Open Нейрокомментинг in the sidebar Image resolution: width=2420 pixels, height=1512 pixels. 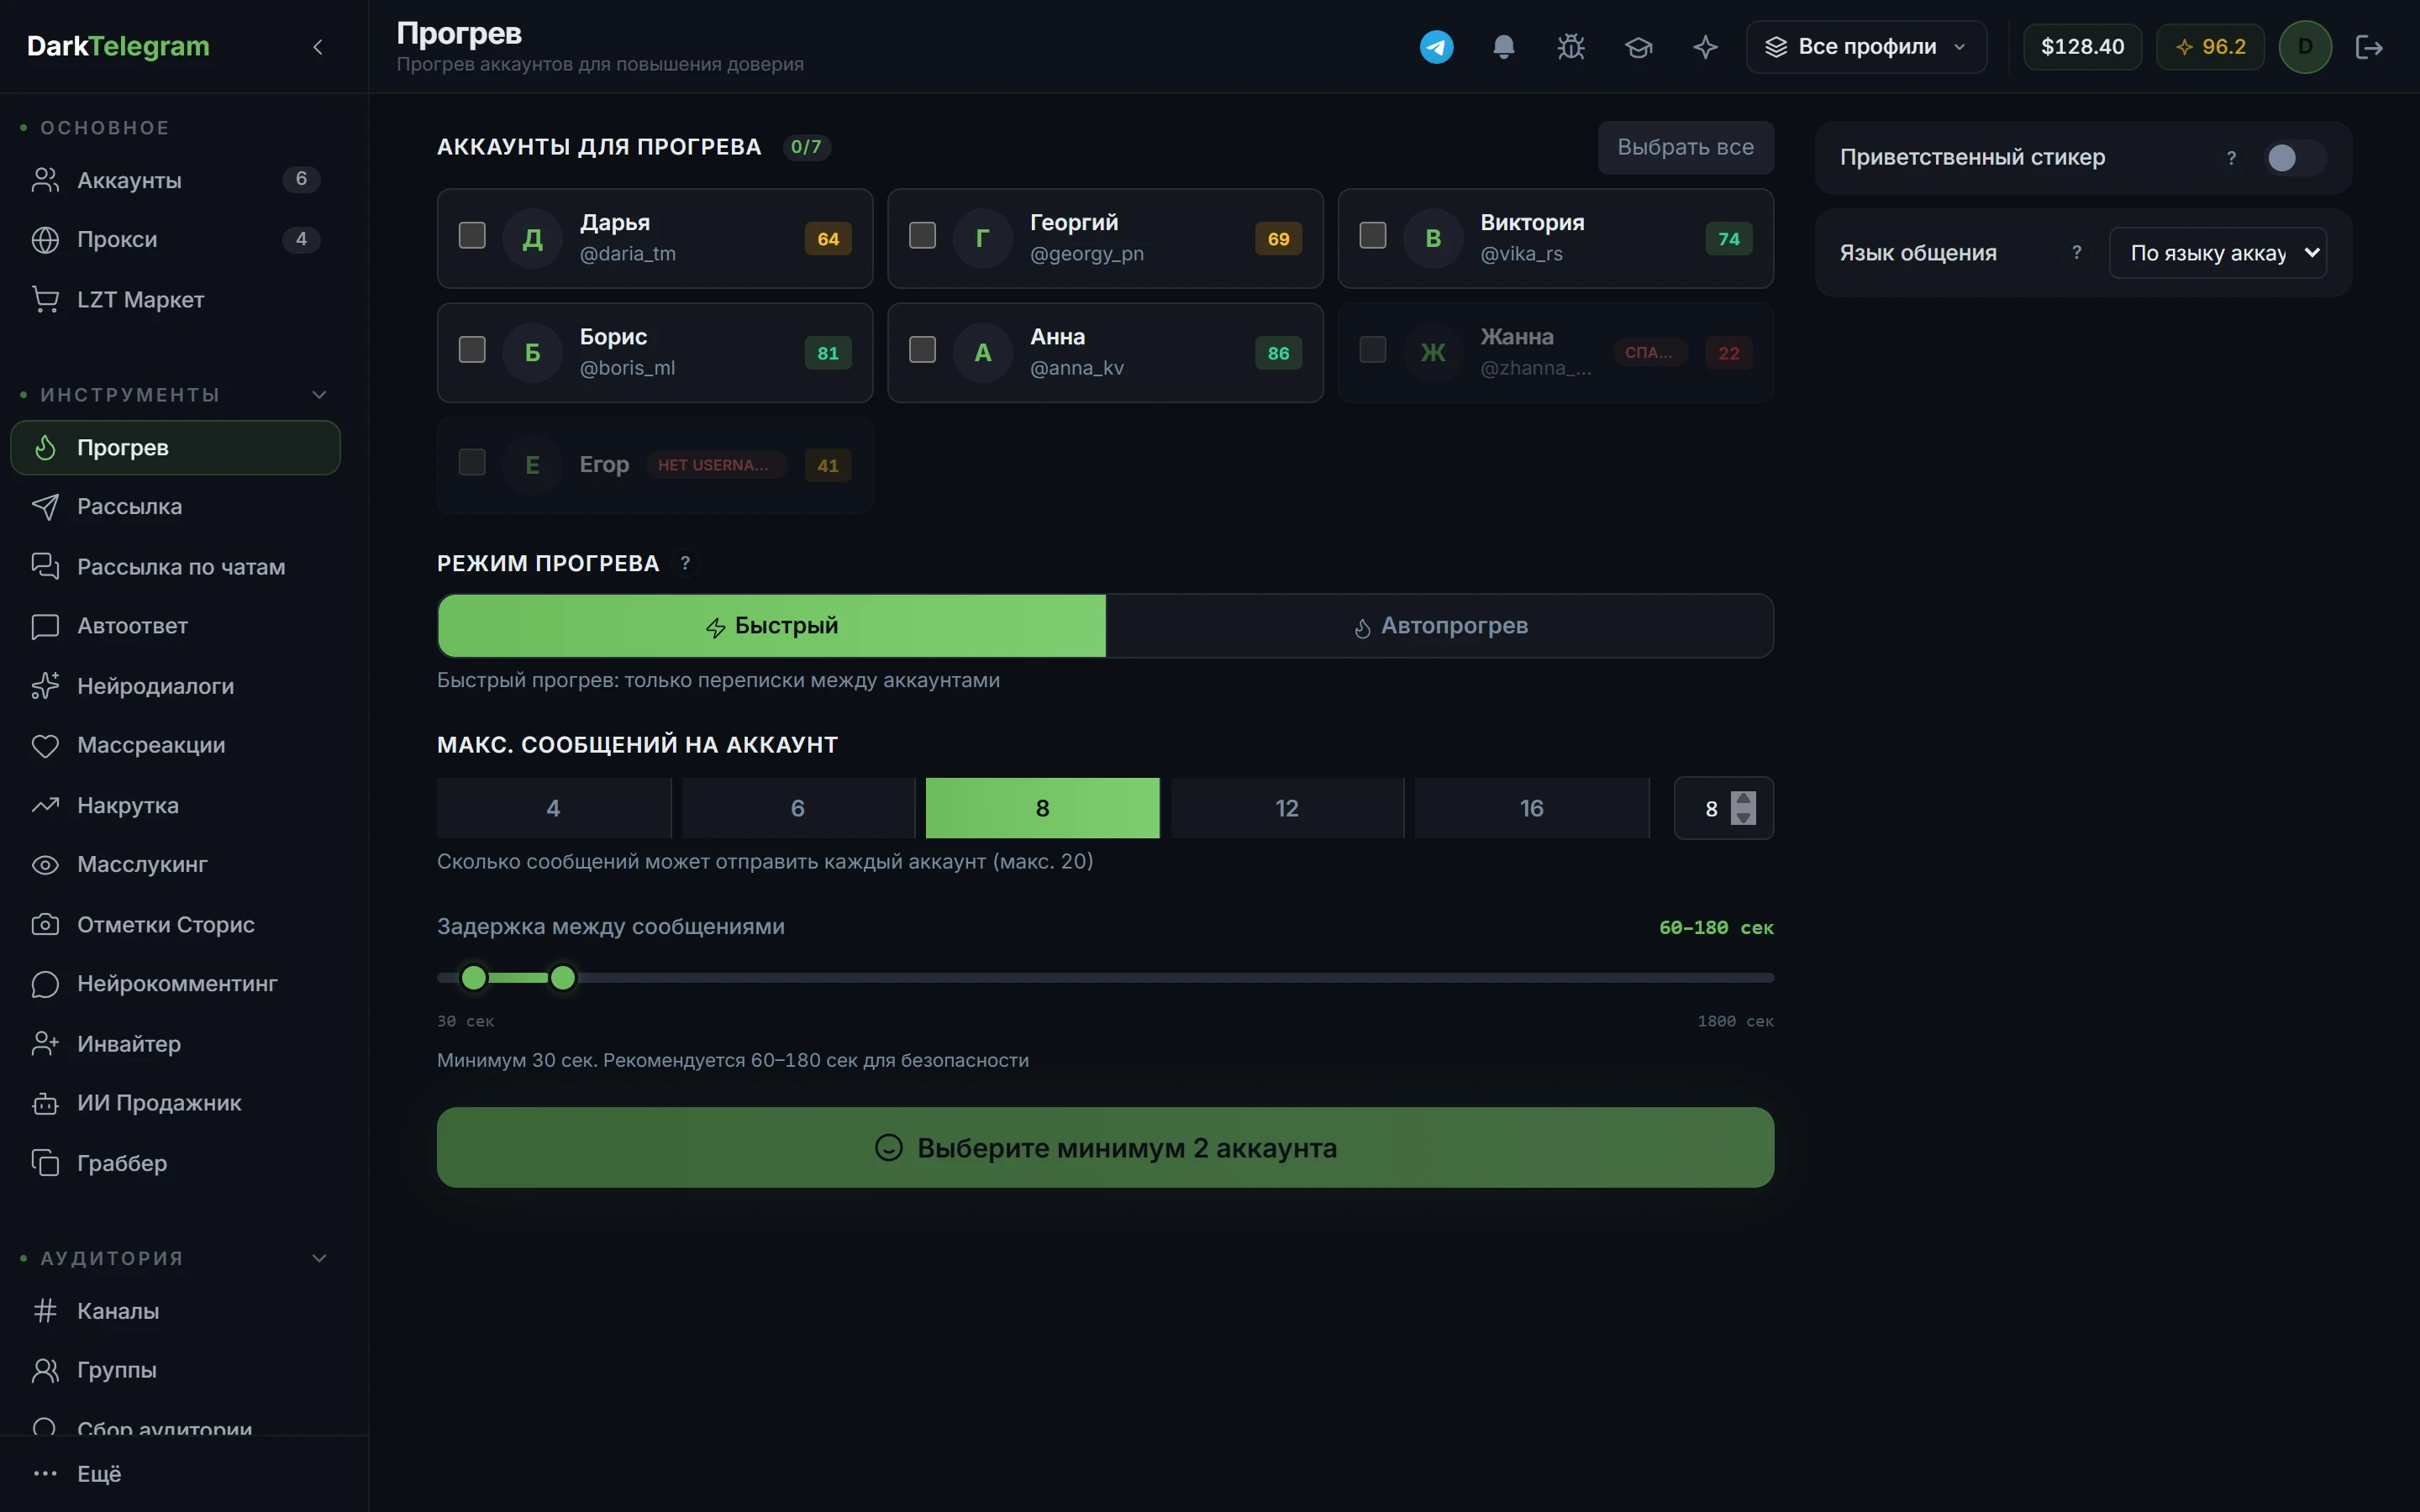click(176, 984)
